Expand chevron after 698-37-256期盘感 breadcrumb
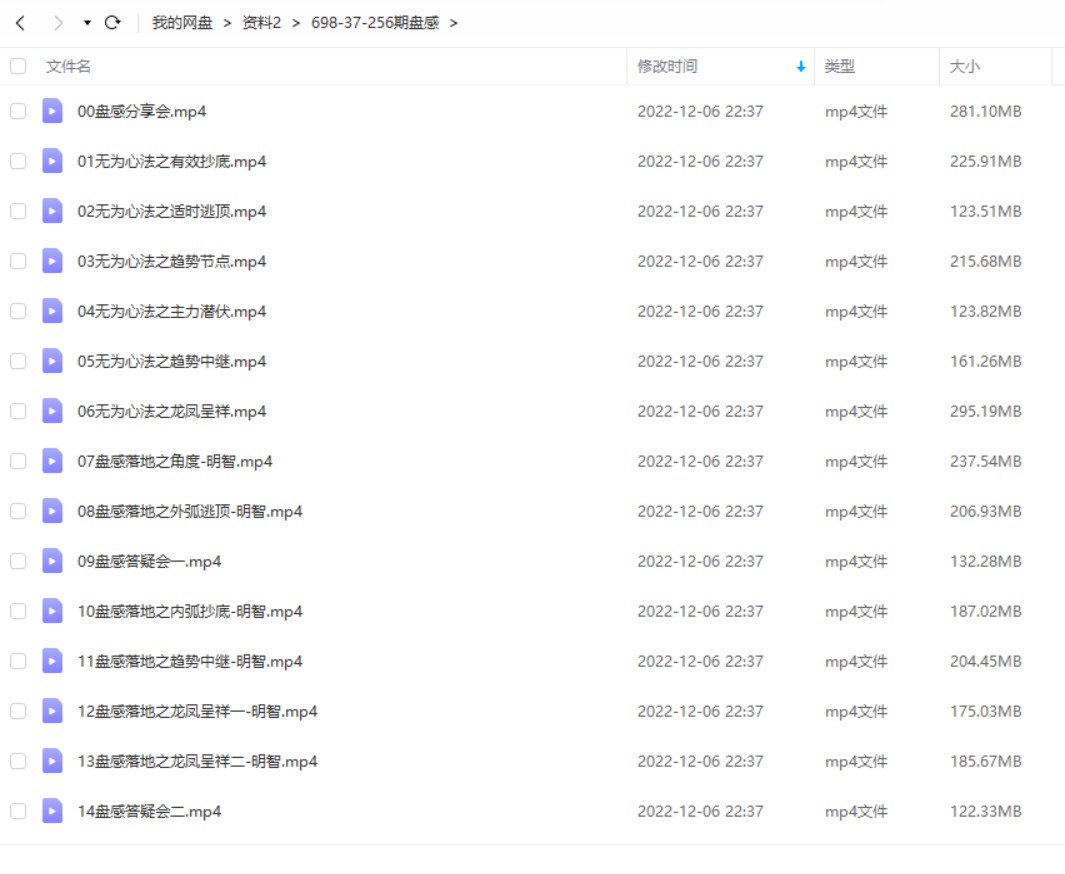 pyautogui.click(x=454, y=23)
